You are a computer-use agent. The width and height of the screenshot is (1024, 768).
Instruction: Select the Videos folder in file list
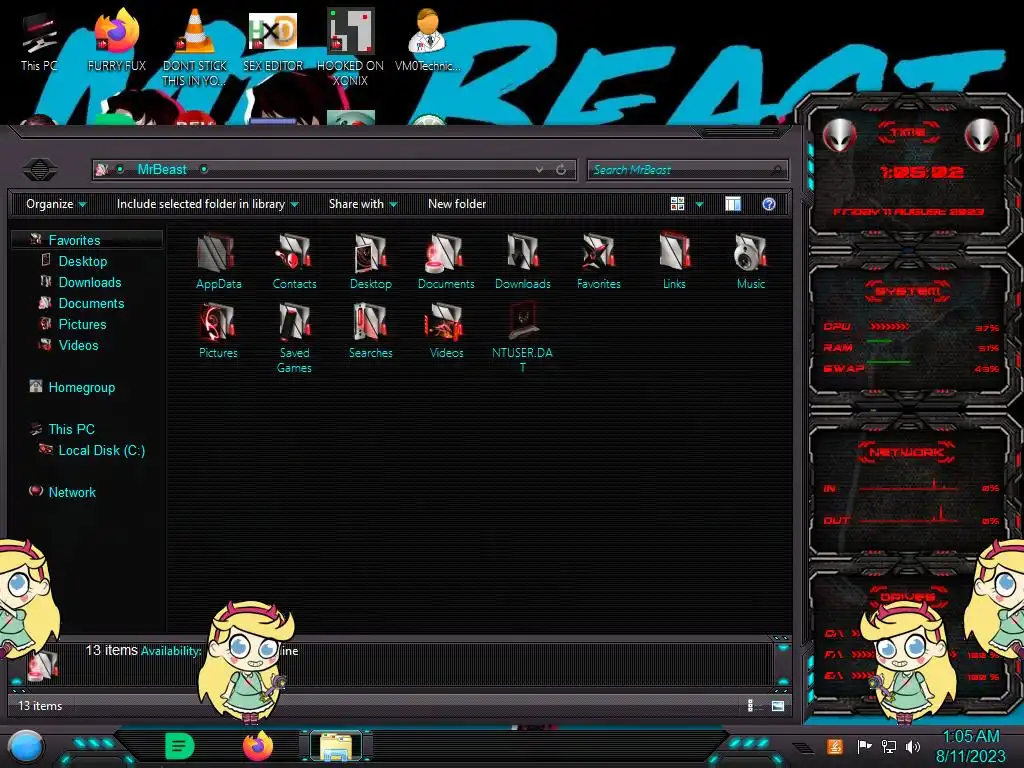click(446, 331)
